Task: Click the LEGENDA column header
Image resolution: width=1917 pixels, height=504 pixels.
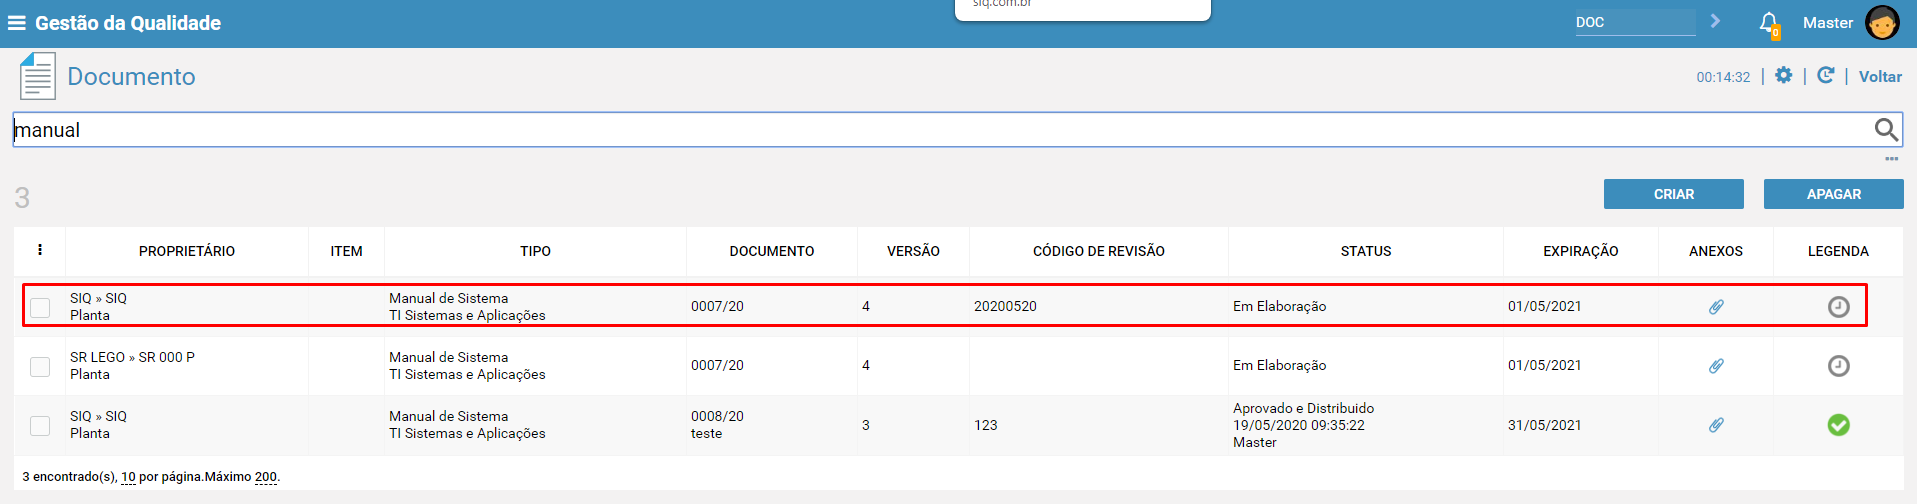Action: click(x=1838, y=251)
